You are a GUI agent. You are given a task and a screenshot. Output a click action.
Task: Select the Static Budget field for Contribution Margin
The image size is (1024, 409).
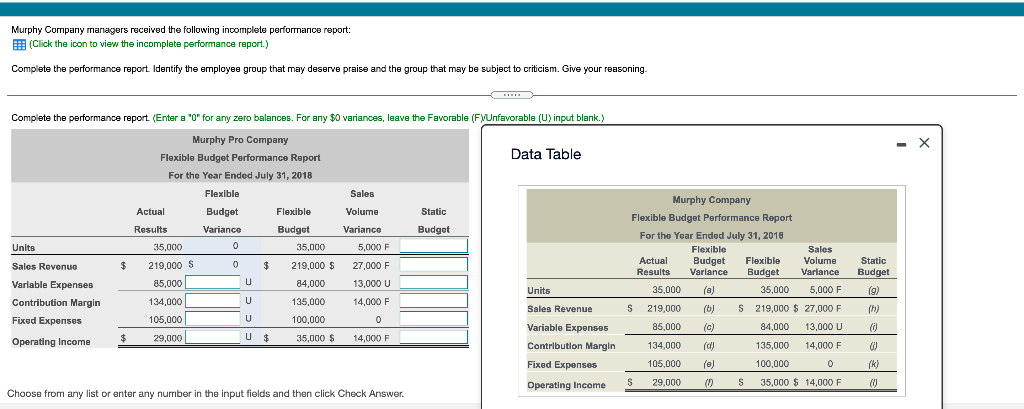coord(434,301)
